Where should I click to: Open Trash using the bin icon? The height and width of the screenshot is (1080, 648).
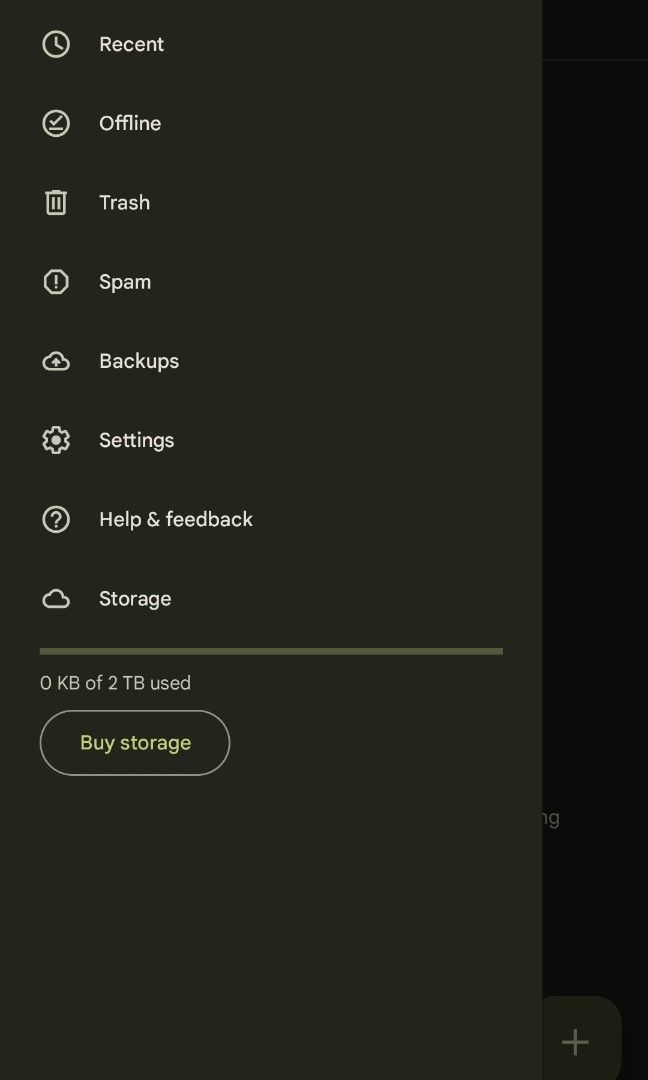[56, 202]
